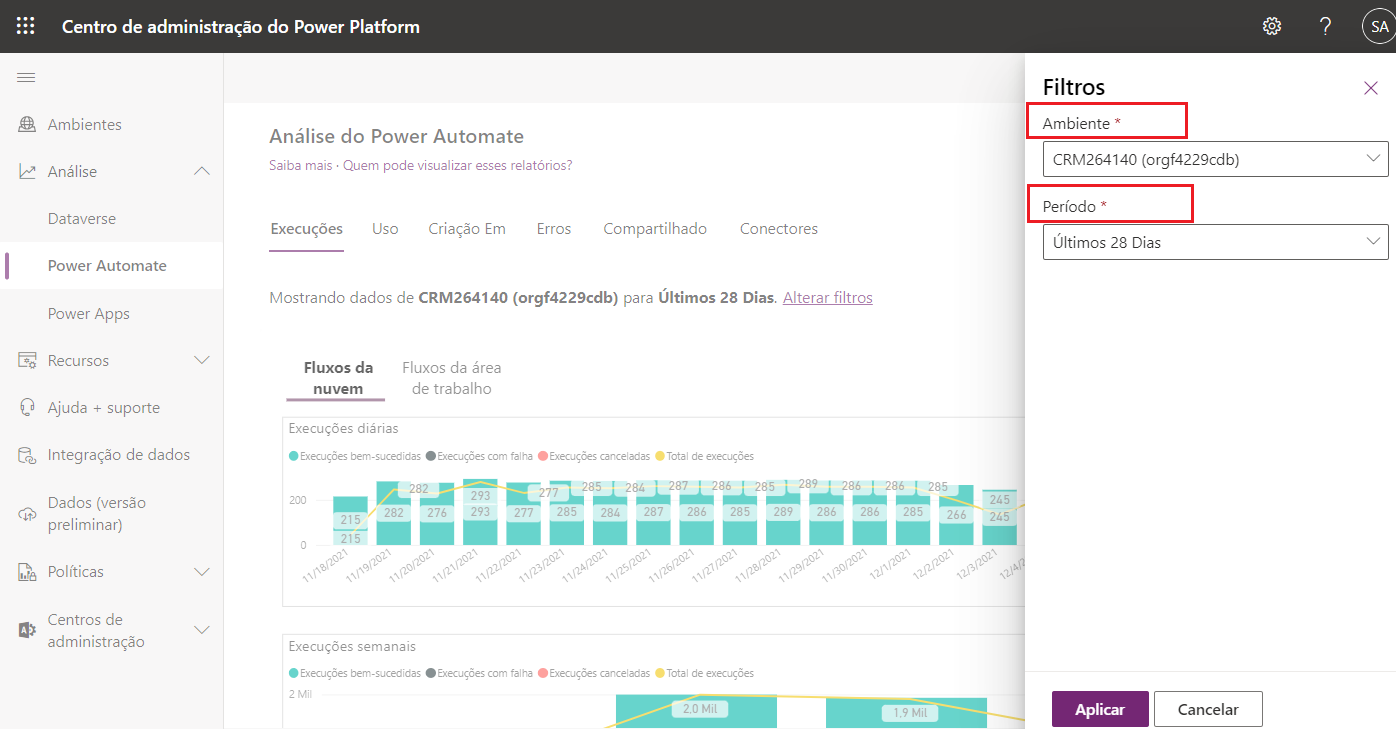Image resolution: width=1396 pixels, height=729 pixels.
Task: Select Fluxos da área de trabalho sub-tab
Action: tap(452, 378)
